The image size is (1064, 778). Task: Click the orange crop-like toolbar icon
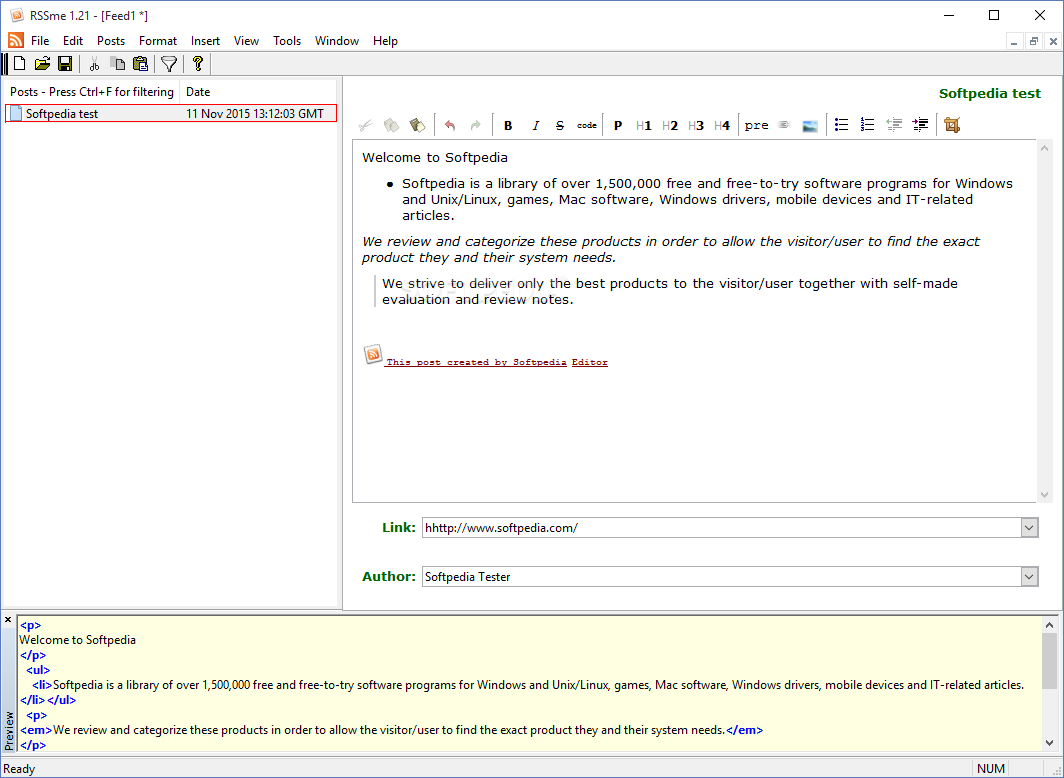952,125
